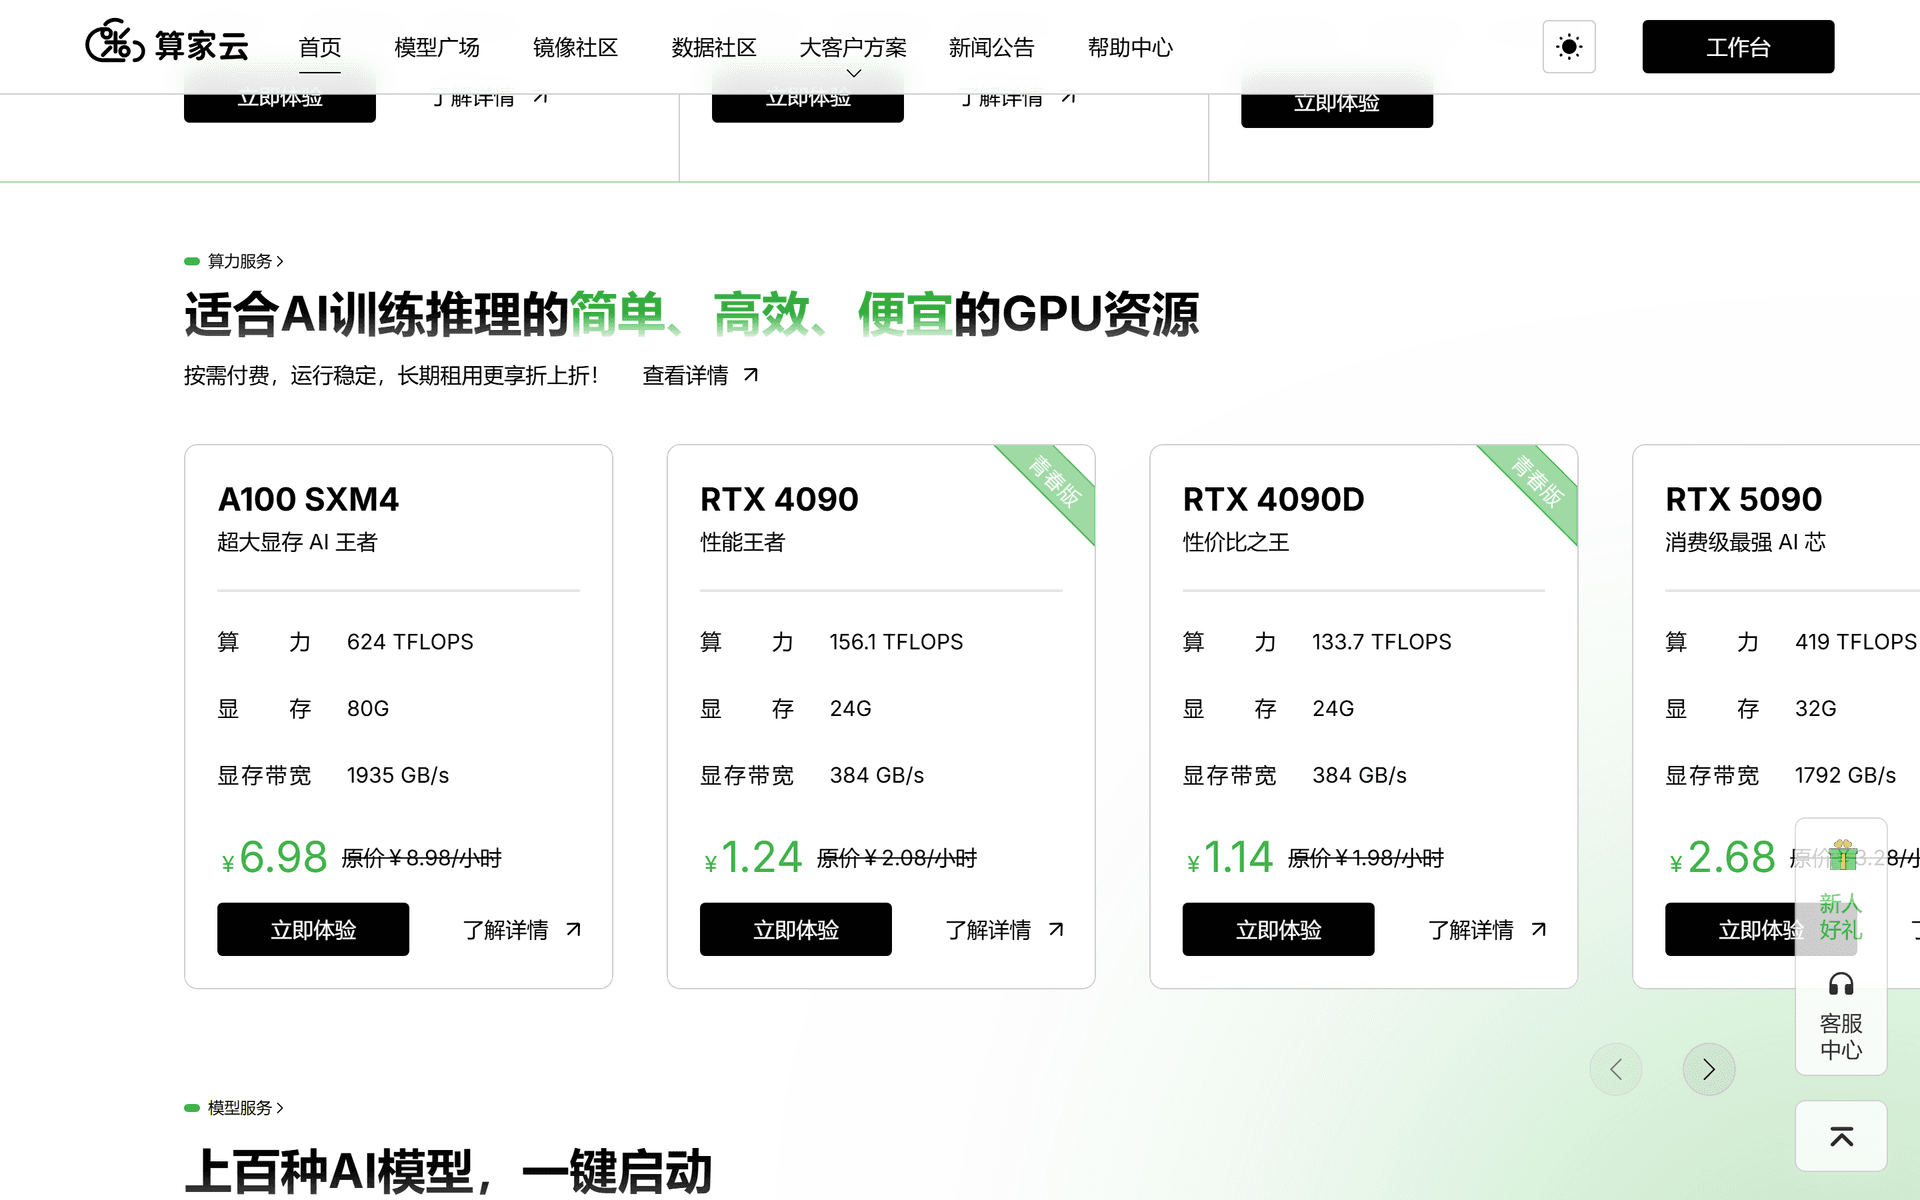Click the 超大显存 AI 王者 subtitle
Image resolution: width=1920 pixels, height=1200 pixels.
pyautogui.click(x=297, y=542)
